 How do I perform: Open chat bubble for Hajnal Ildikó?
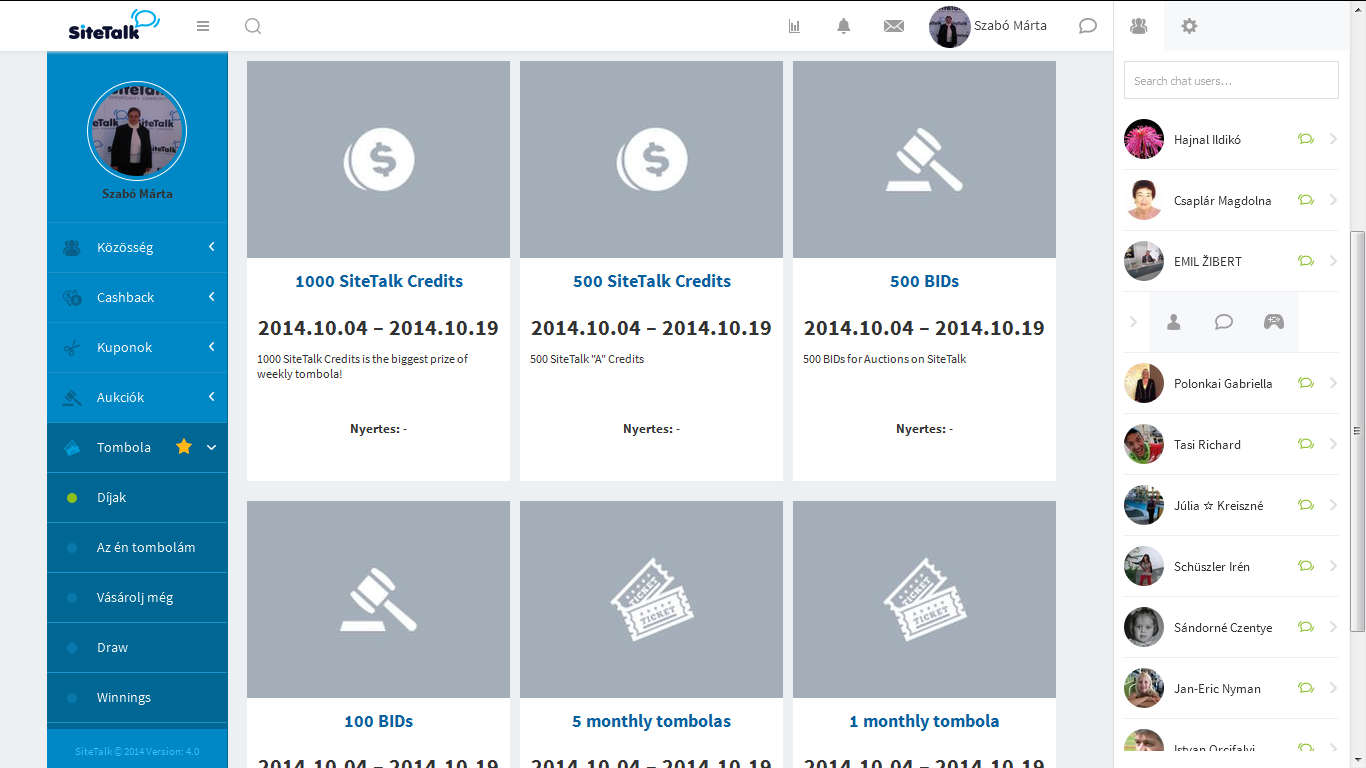[1305, 139]
